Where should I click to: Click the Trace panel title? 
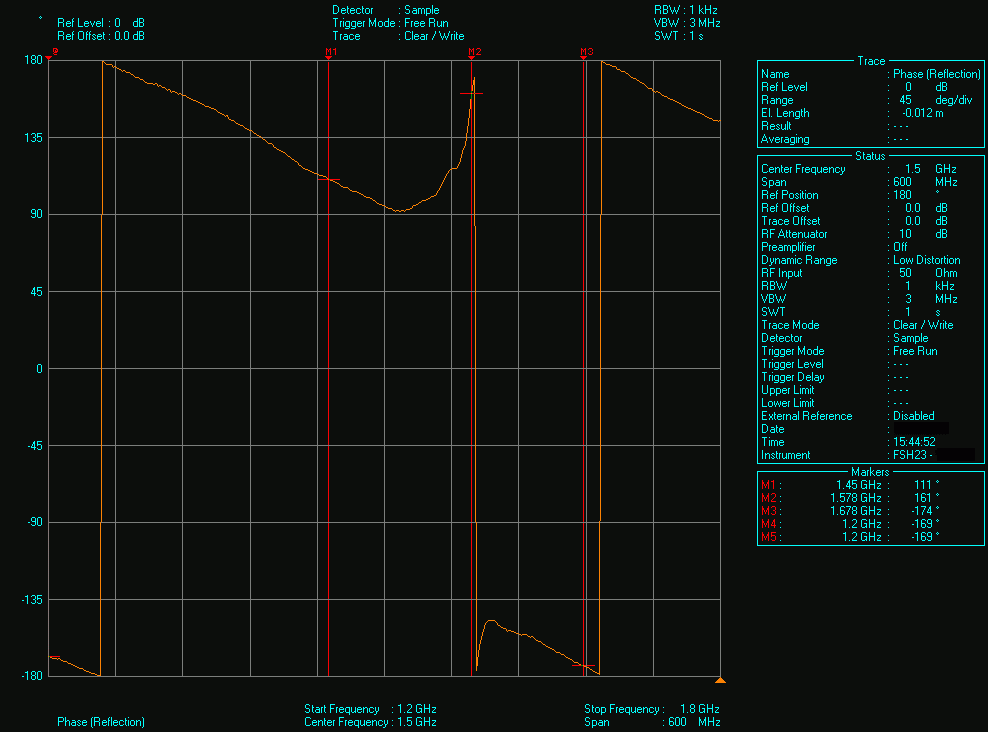871,61
